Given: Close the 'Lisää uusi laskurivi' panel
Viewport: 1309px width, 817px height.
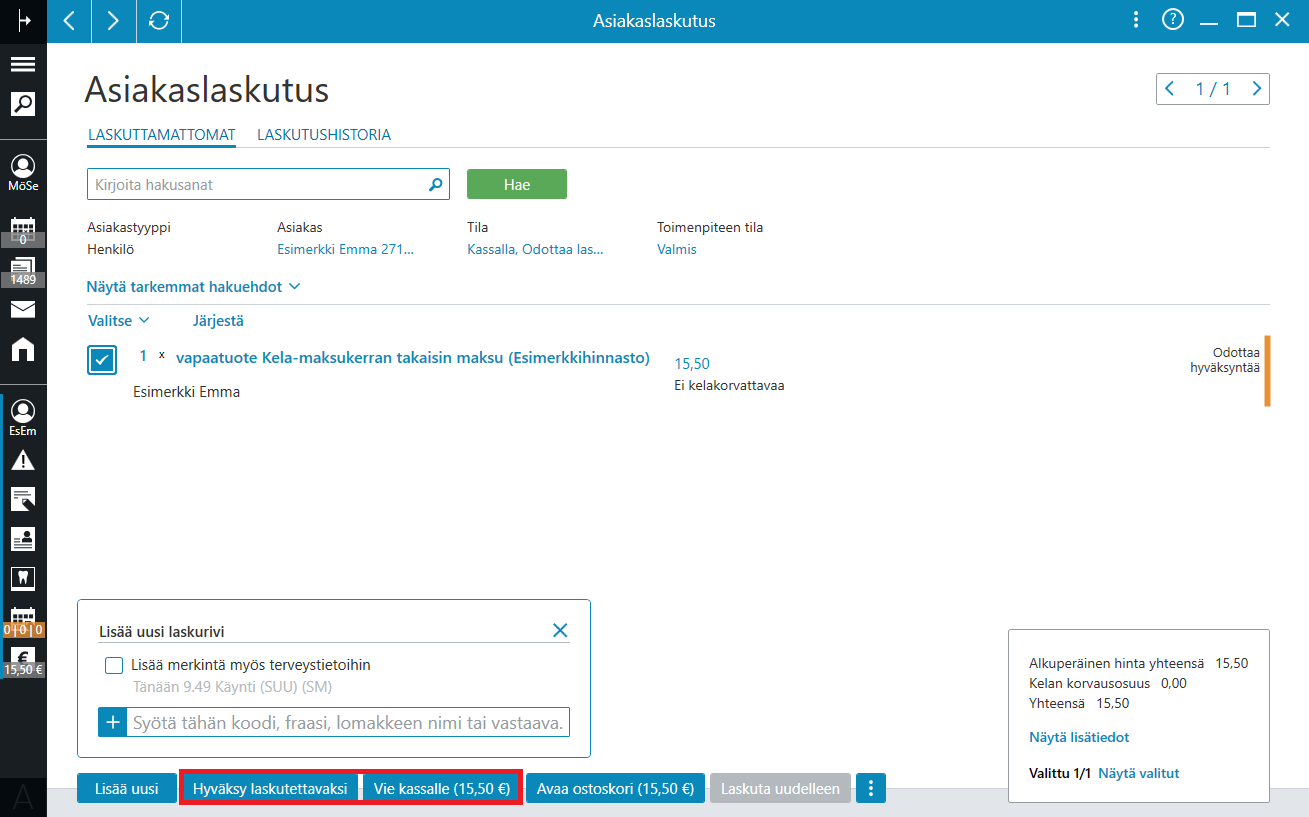Looking at the screenshot, I should click(560, 630).
